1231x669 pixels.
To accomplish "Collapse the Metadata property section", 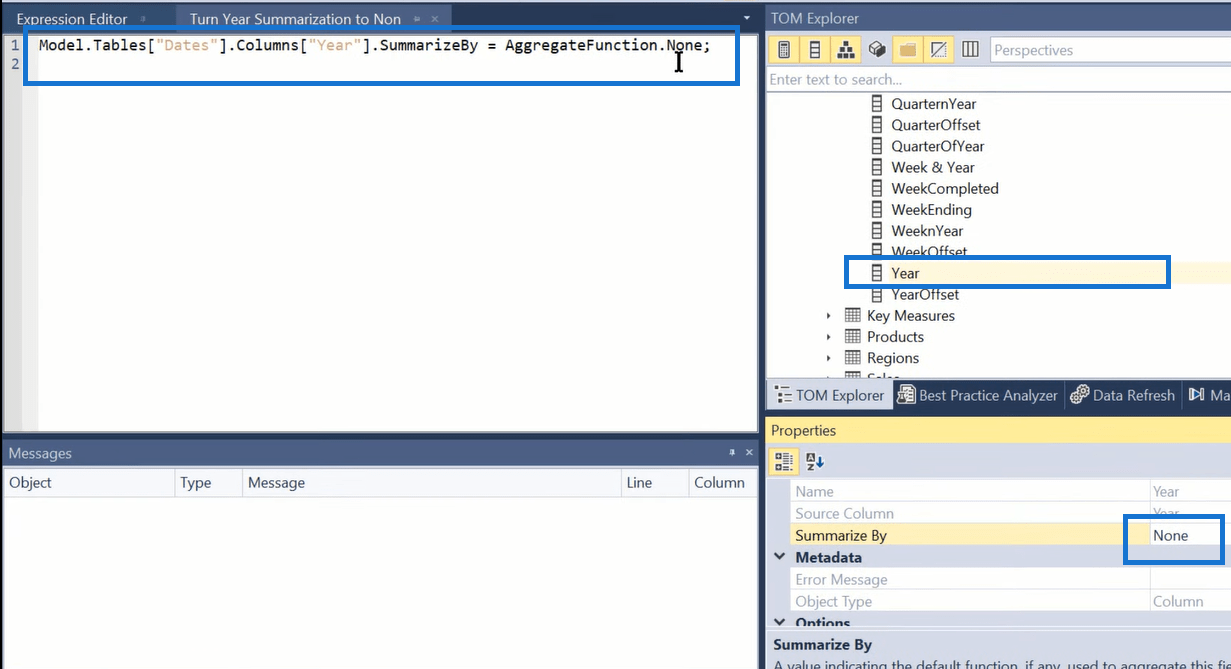I will (x=780, y=557).
